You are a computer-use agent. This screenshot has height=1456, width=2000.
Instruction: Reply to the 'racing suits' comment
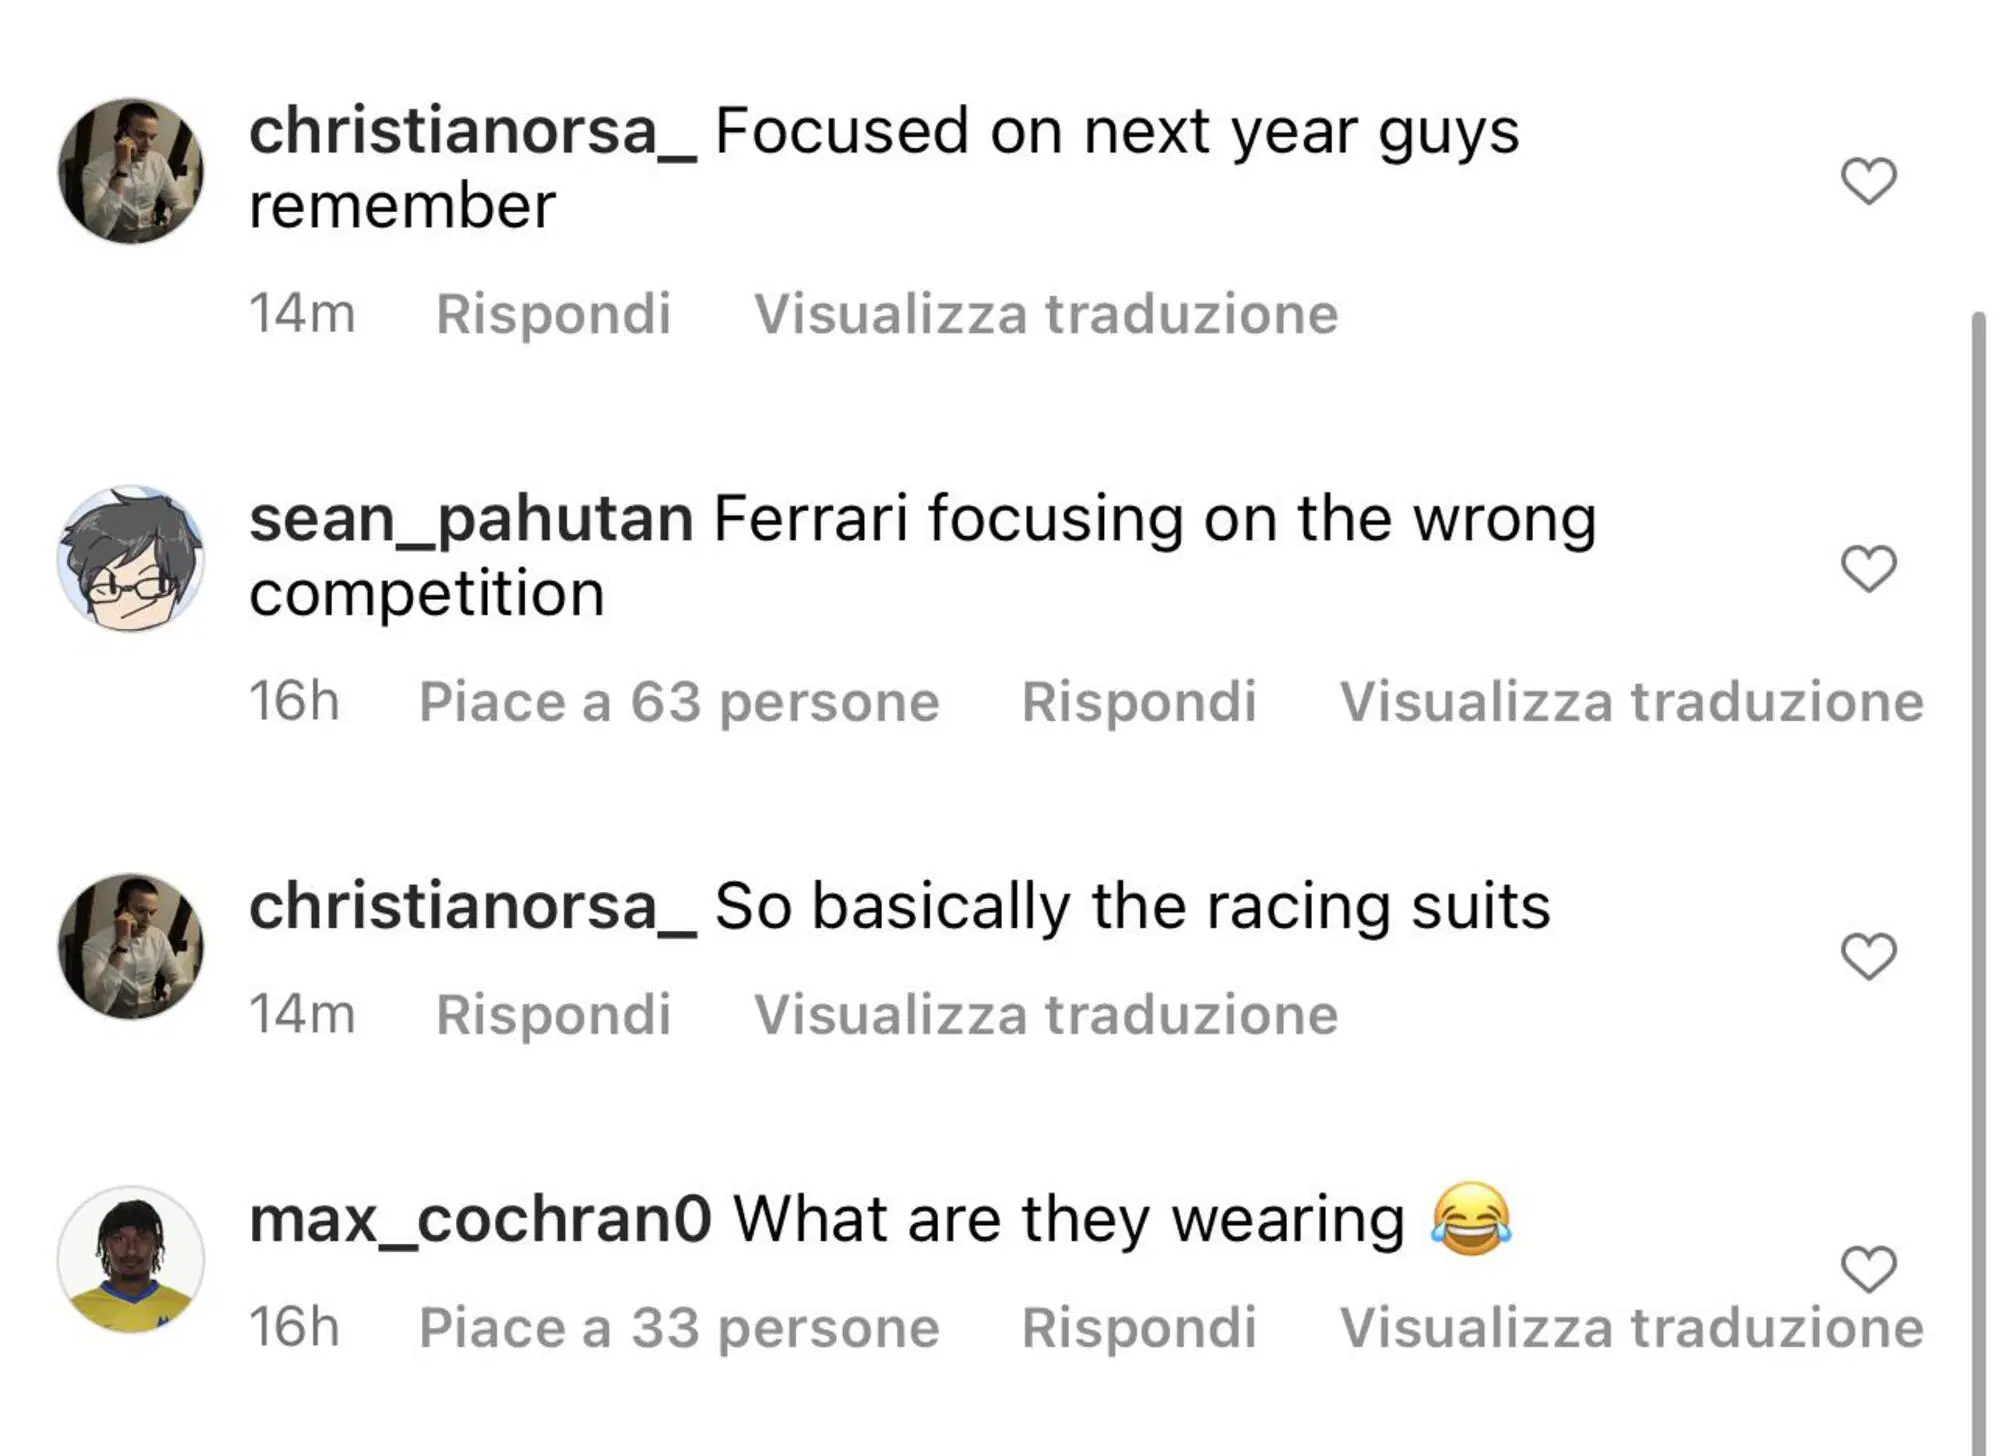click(555, 1014)
